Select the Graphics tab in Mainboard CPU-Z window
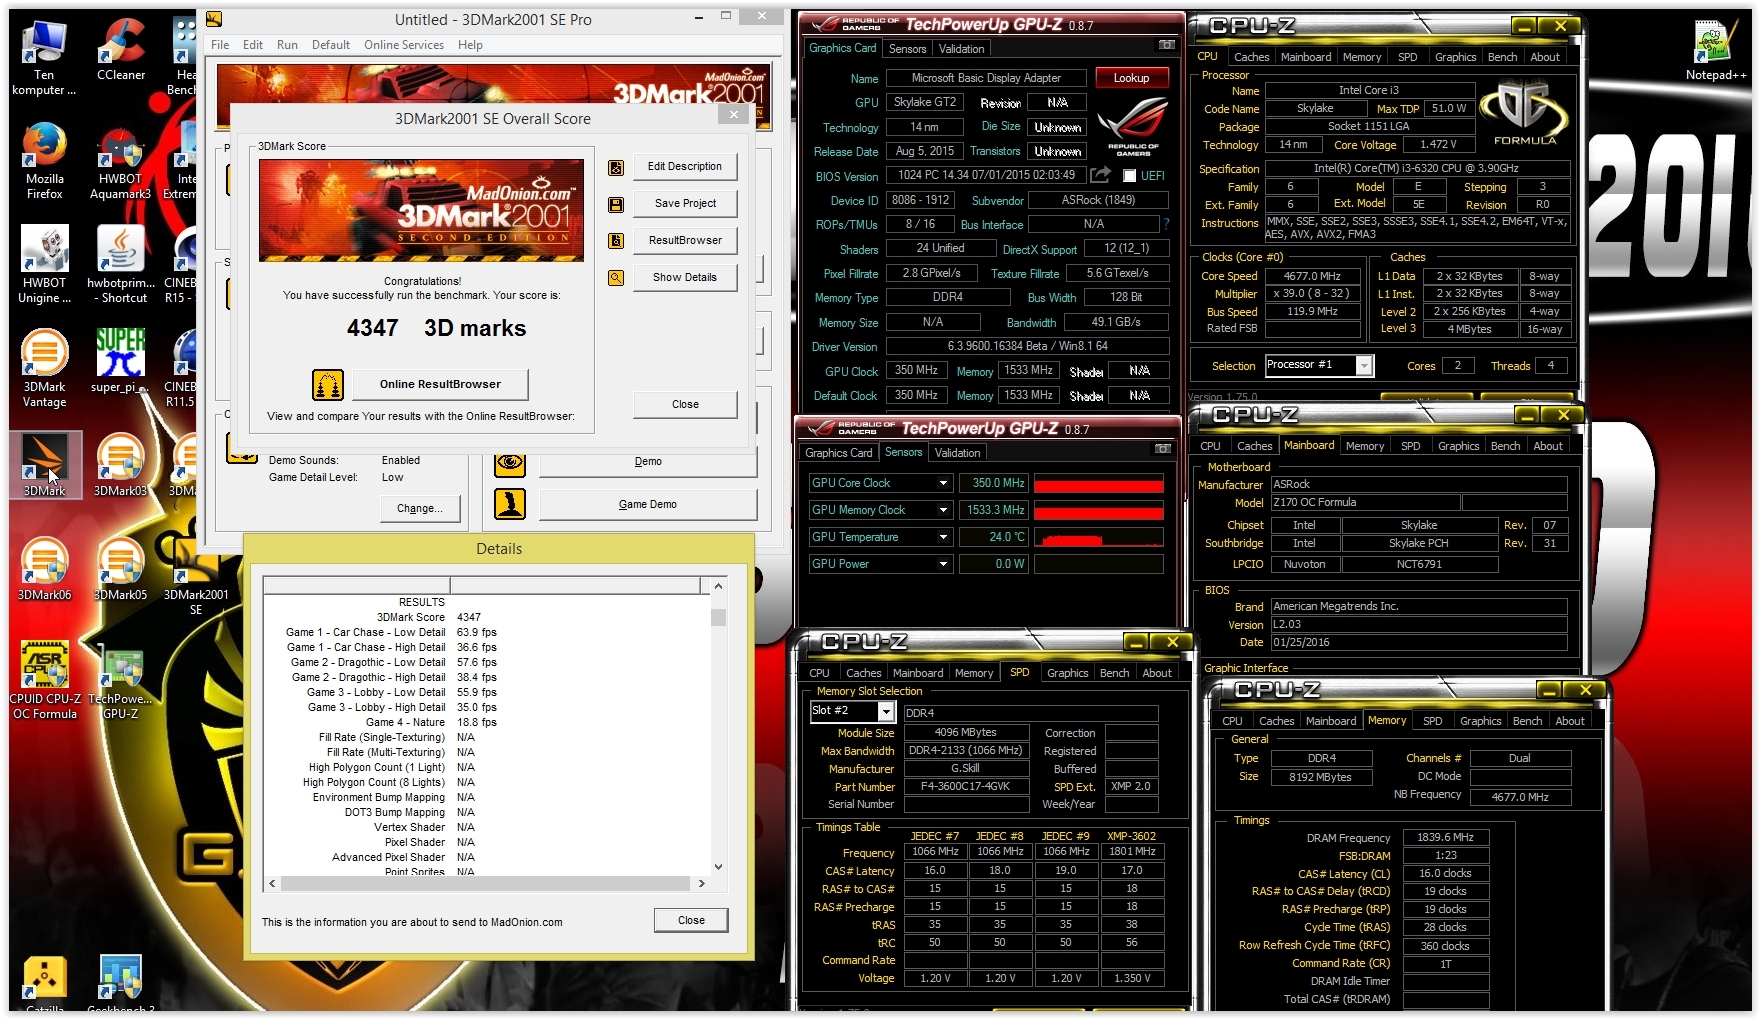This screenshot has width=1760, height=1019. pos(1458,446)
